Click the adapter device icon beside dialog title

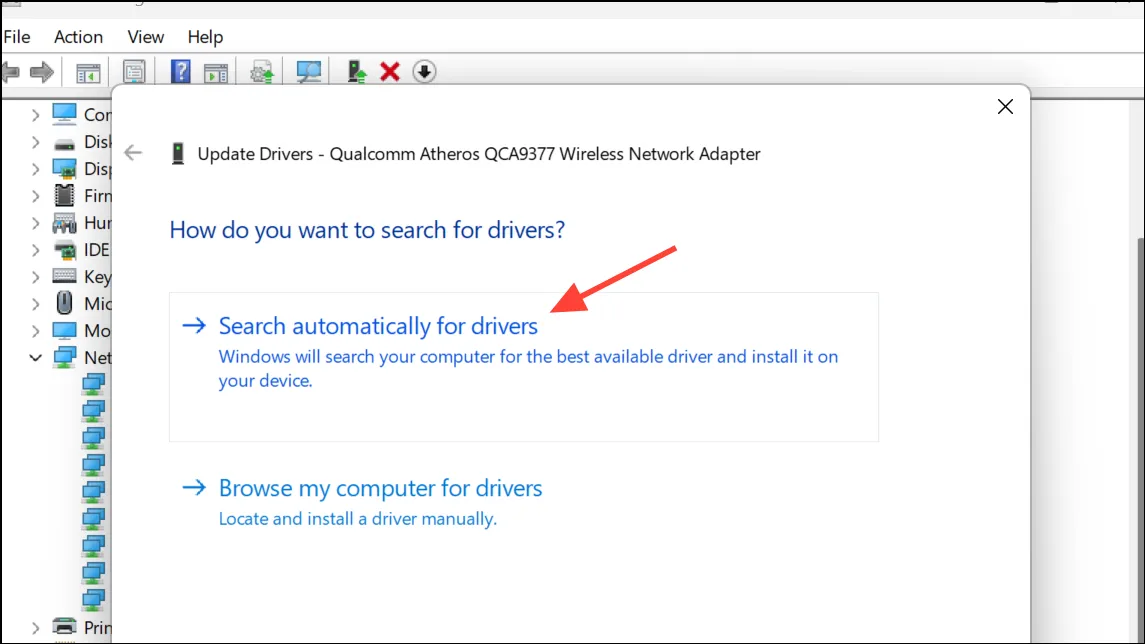pos(177,153)
